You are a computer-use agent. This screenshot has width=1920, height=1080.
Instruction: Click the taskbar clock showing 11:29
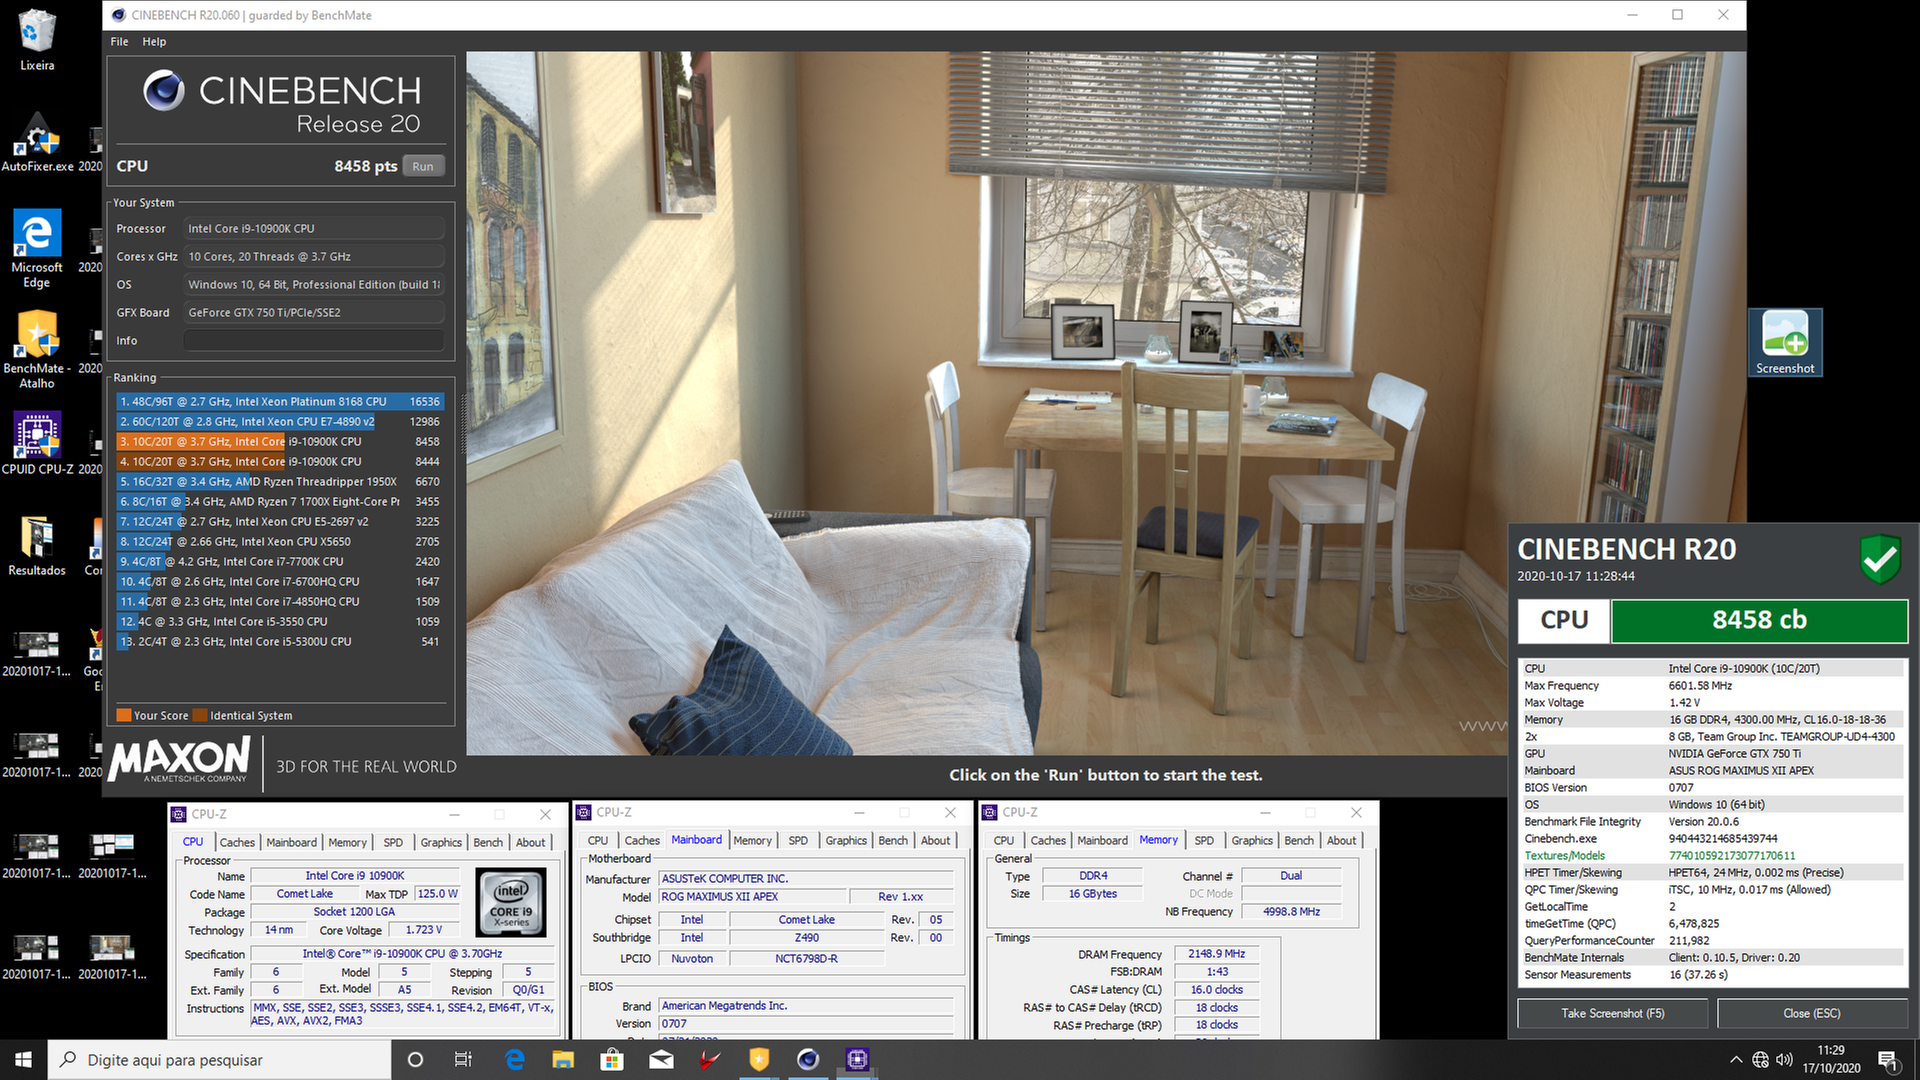[x=1831, y=1059]
